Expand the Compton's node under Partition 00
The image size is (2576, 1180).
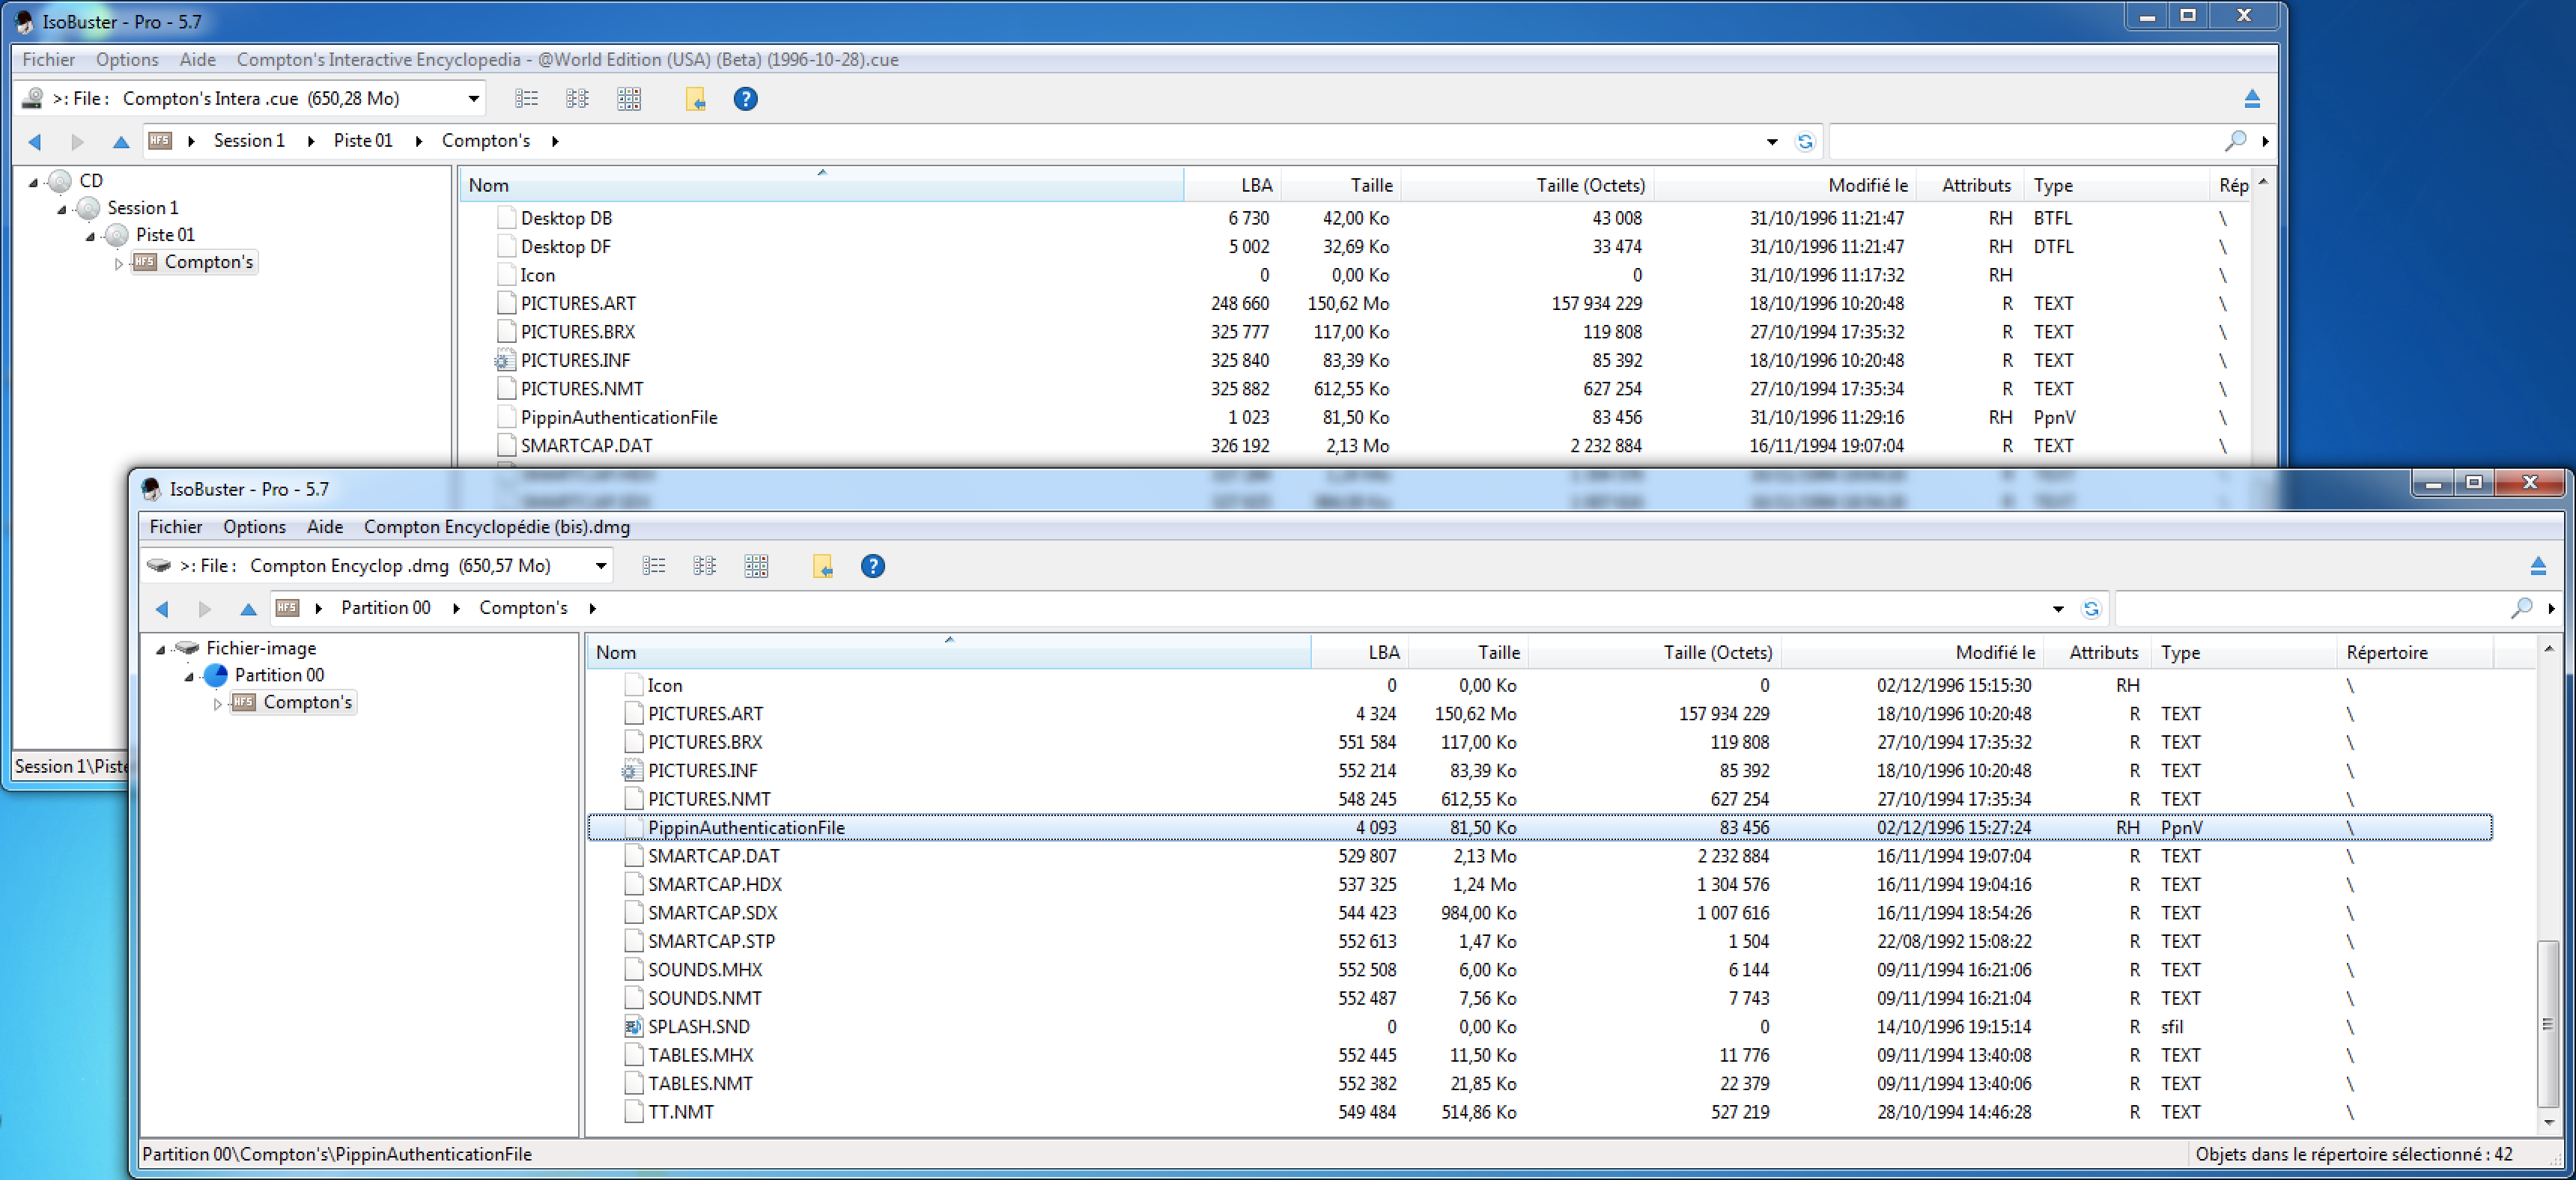pos(217,703)
